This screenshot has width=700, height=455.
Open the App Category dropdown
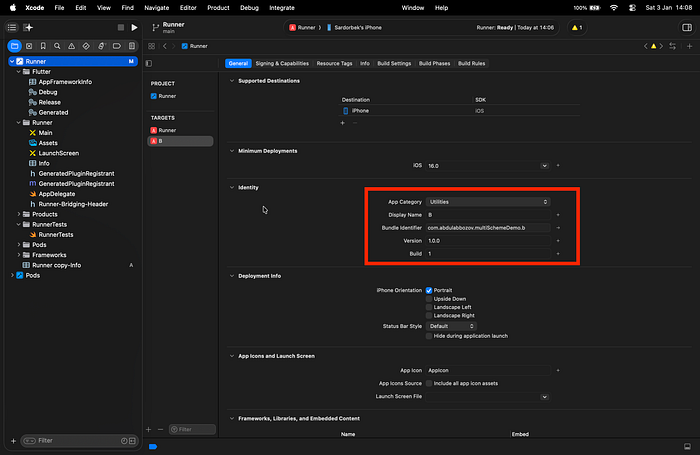click(x=488, y=202)
